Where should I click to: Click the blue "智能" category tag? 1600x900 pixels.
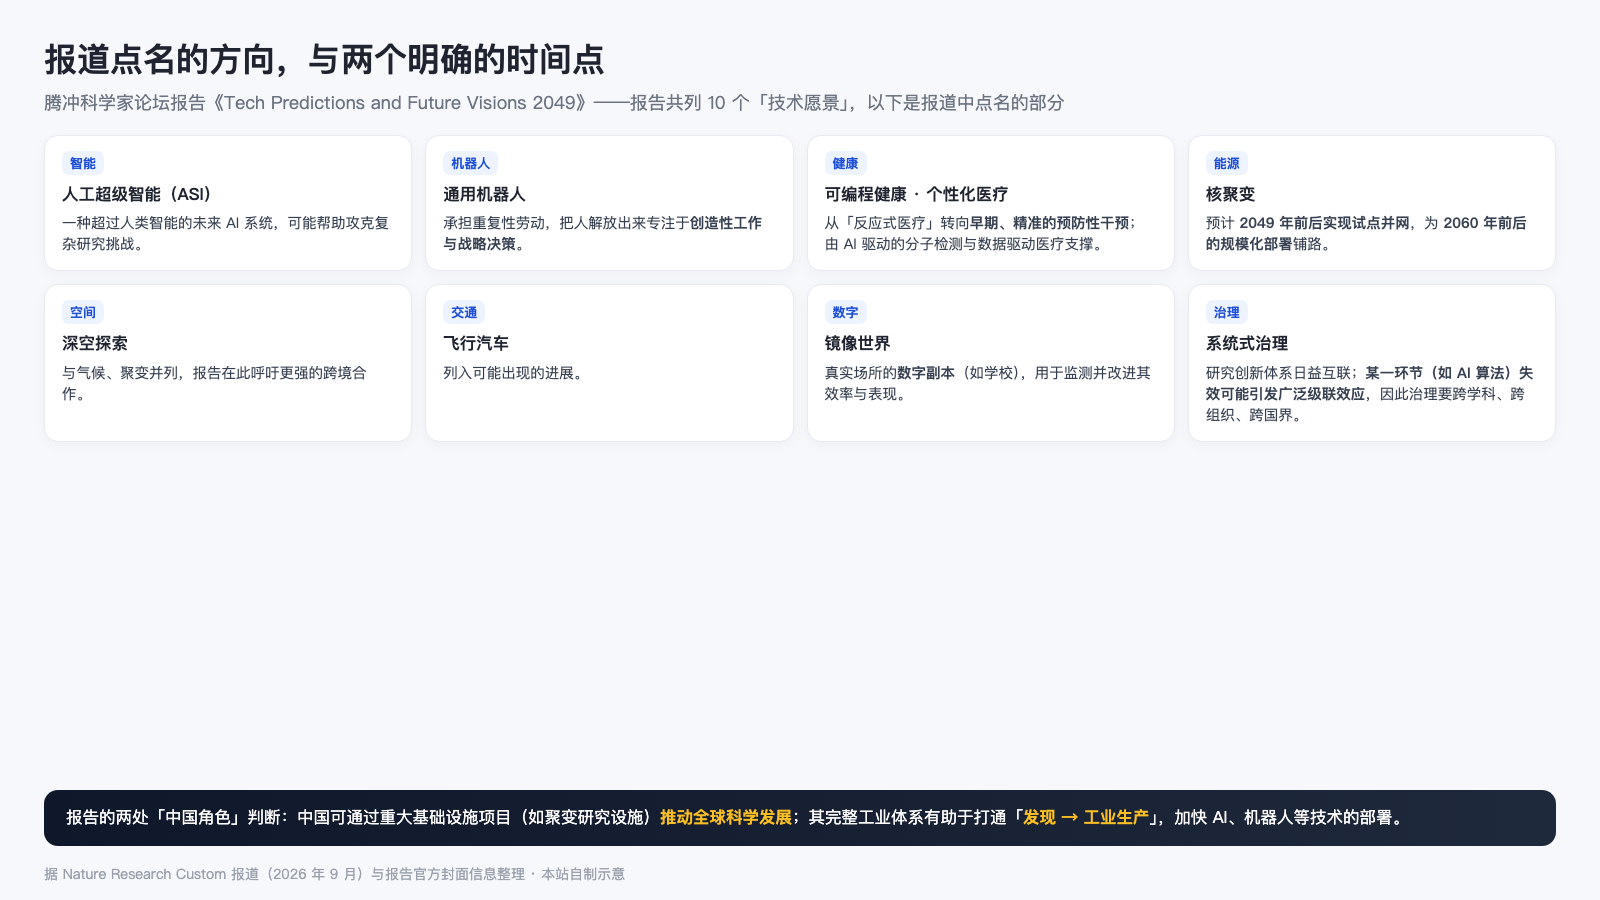(83, 163)
